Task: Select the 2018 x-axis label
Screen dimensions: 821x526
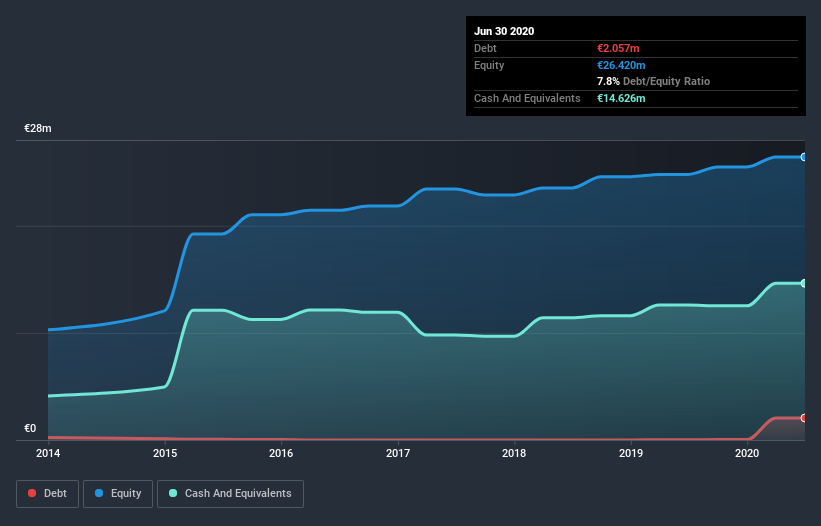Action: (514, 453)
